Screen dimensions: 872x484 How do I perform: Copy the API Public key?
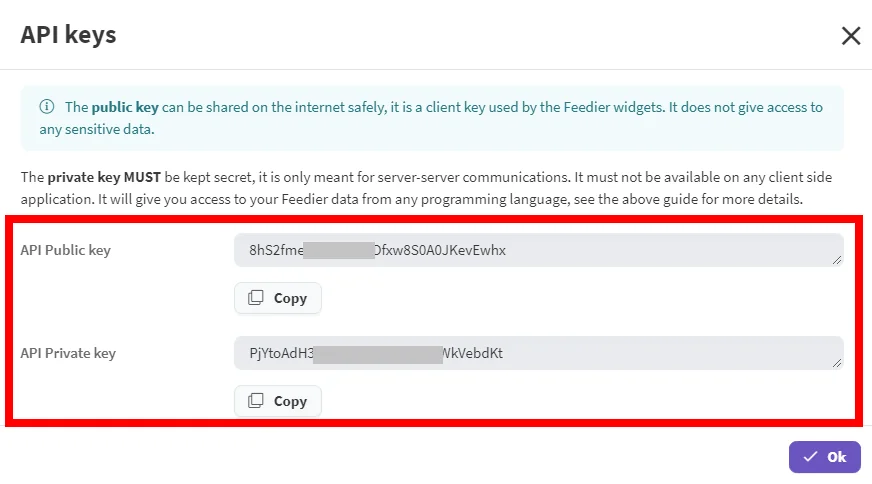pyautogui.click(x=278, y=298)
